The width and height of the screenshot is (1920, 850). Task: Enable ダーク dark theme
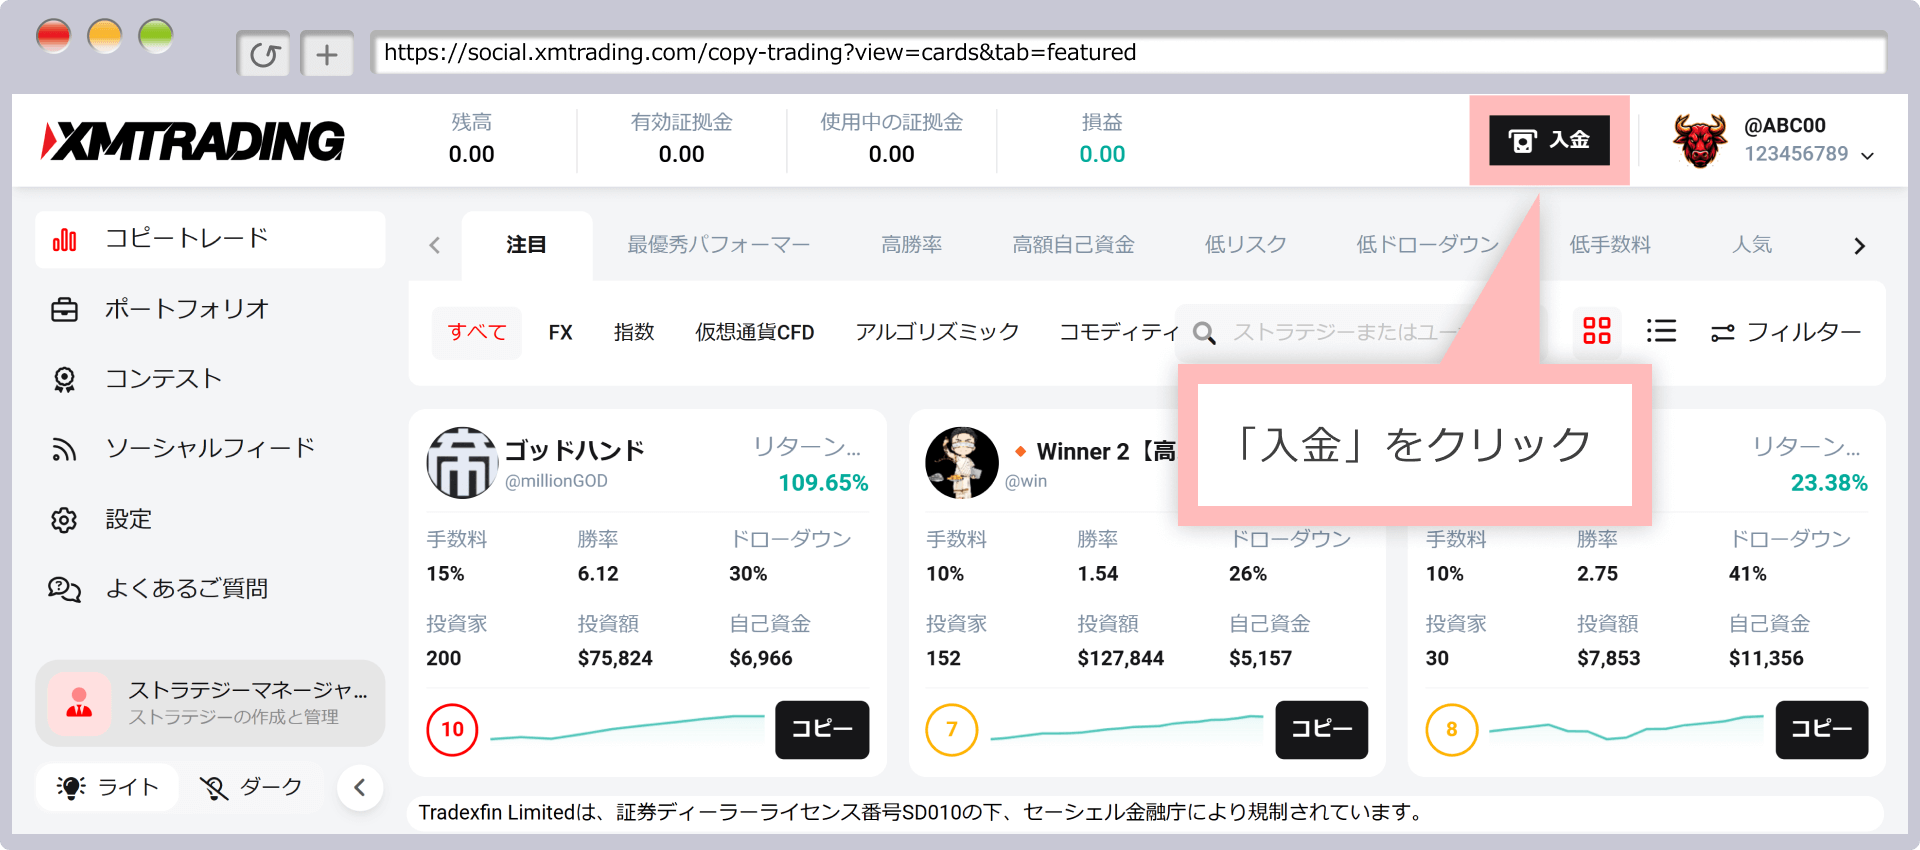(251, 787)
